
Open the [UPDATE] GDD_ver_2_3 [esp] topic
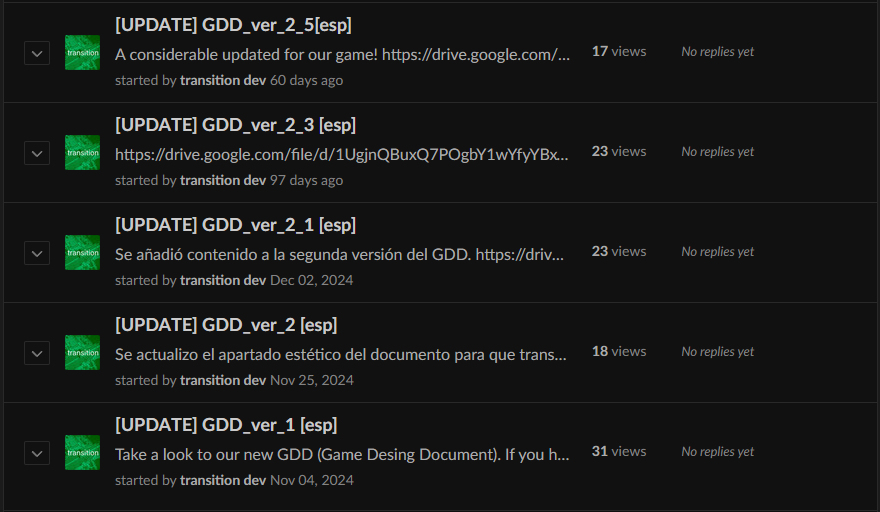[236, 125]
